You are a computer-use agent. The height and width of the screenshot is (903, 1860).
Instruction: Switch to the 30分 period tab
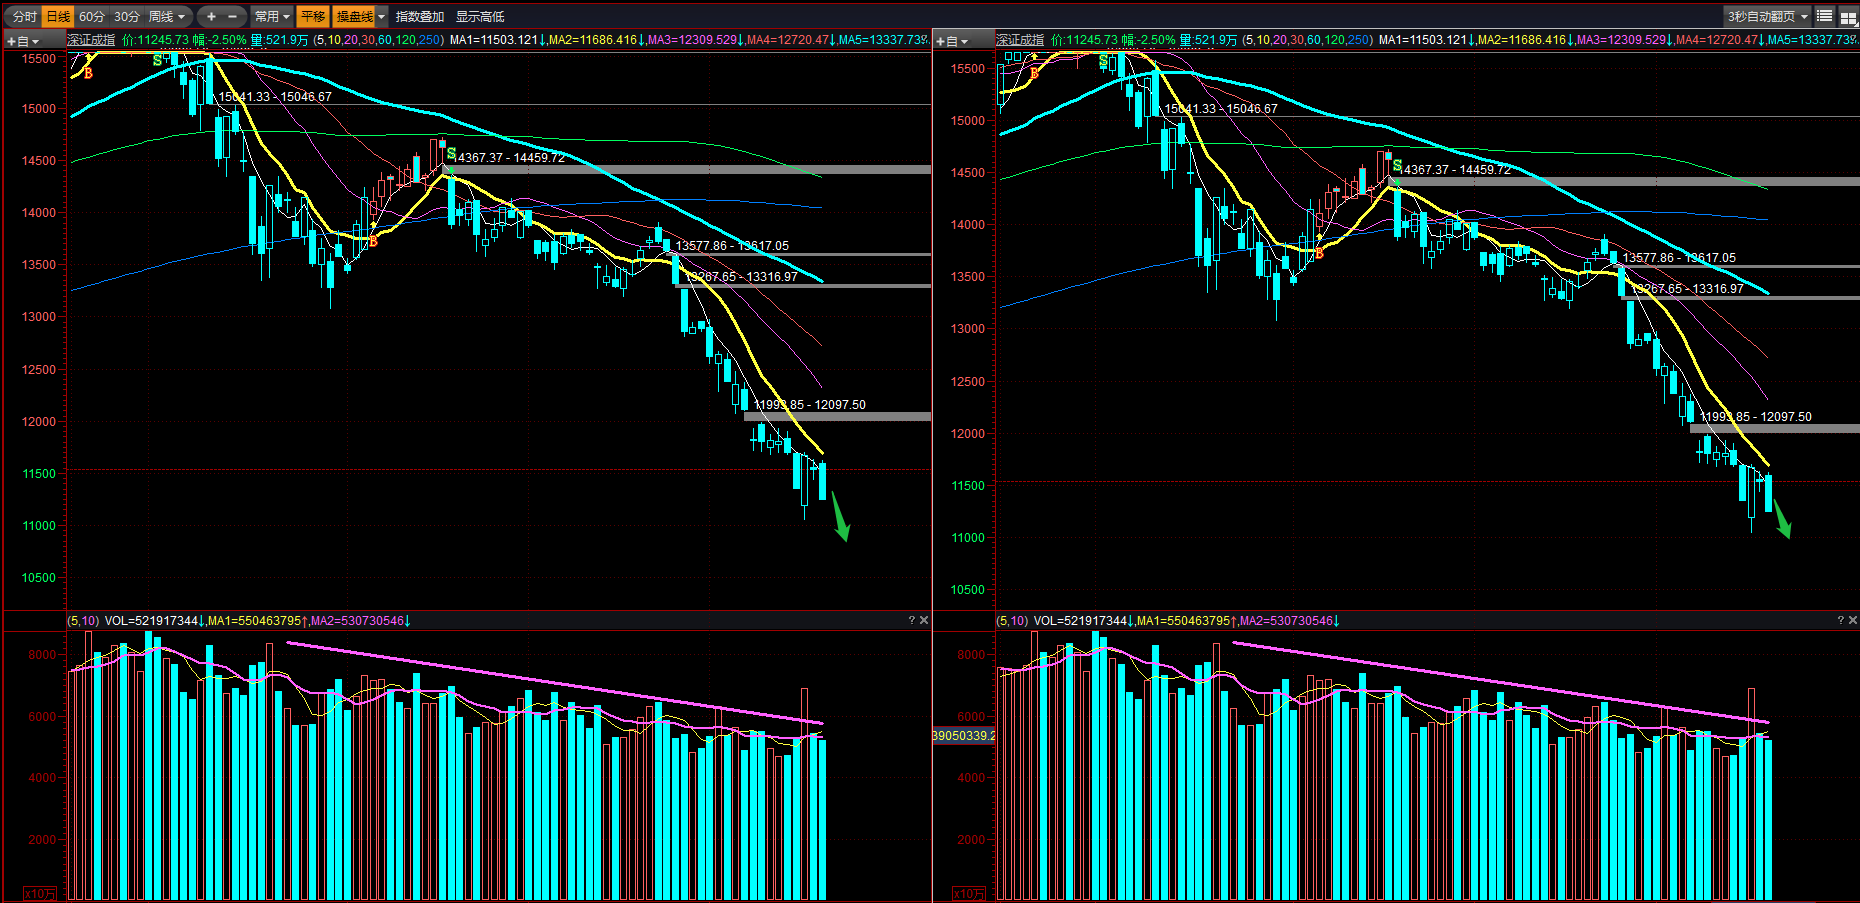pyautogui.click(x=127, y=16)
